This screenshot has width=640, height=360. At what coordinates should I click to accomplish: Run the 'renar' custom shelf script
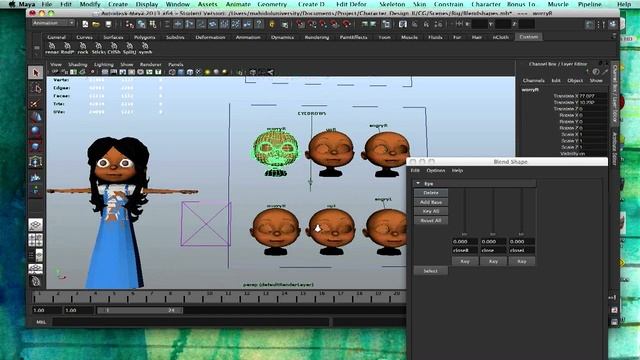point(52,49)
